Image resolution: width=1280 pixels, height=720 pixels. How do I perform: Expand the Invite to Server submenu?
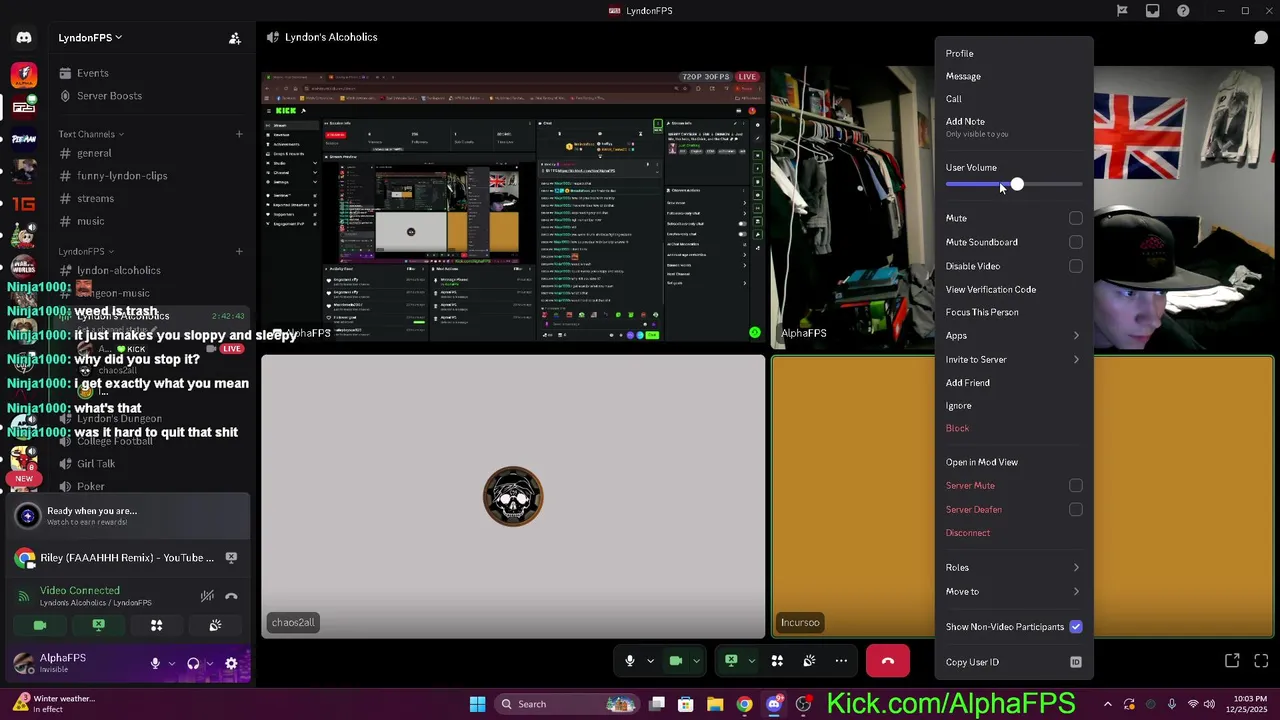1013,360
